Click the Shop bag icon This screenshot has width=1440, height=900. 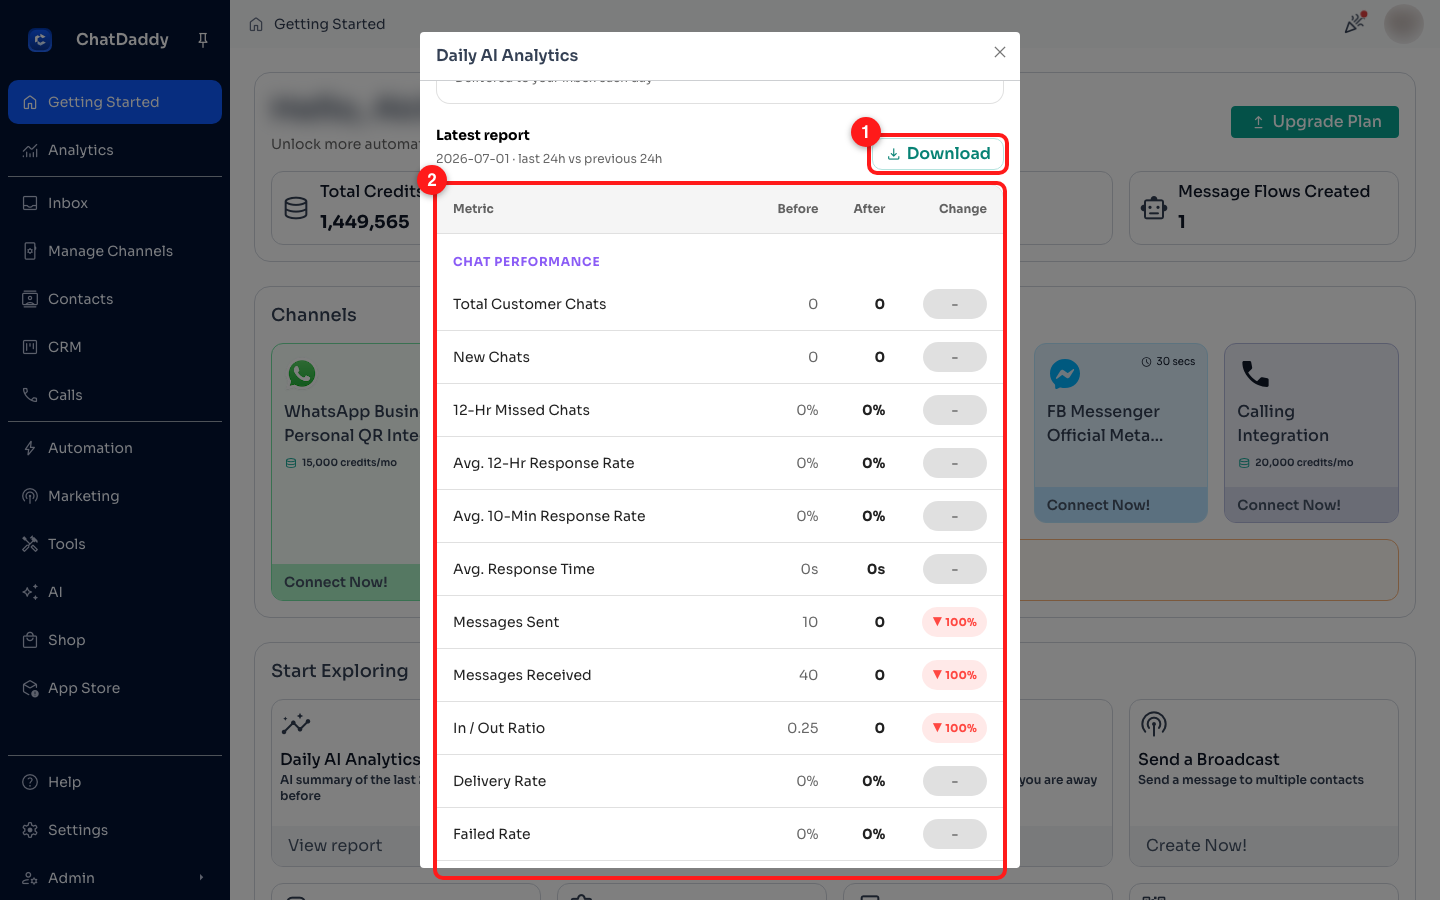(30, 640)
